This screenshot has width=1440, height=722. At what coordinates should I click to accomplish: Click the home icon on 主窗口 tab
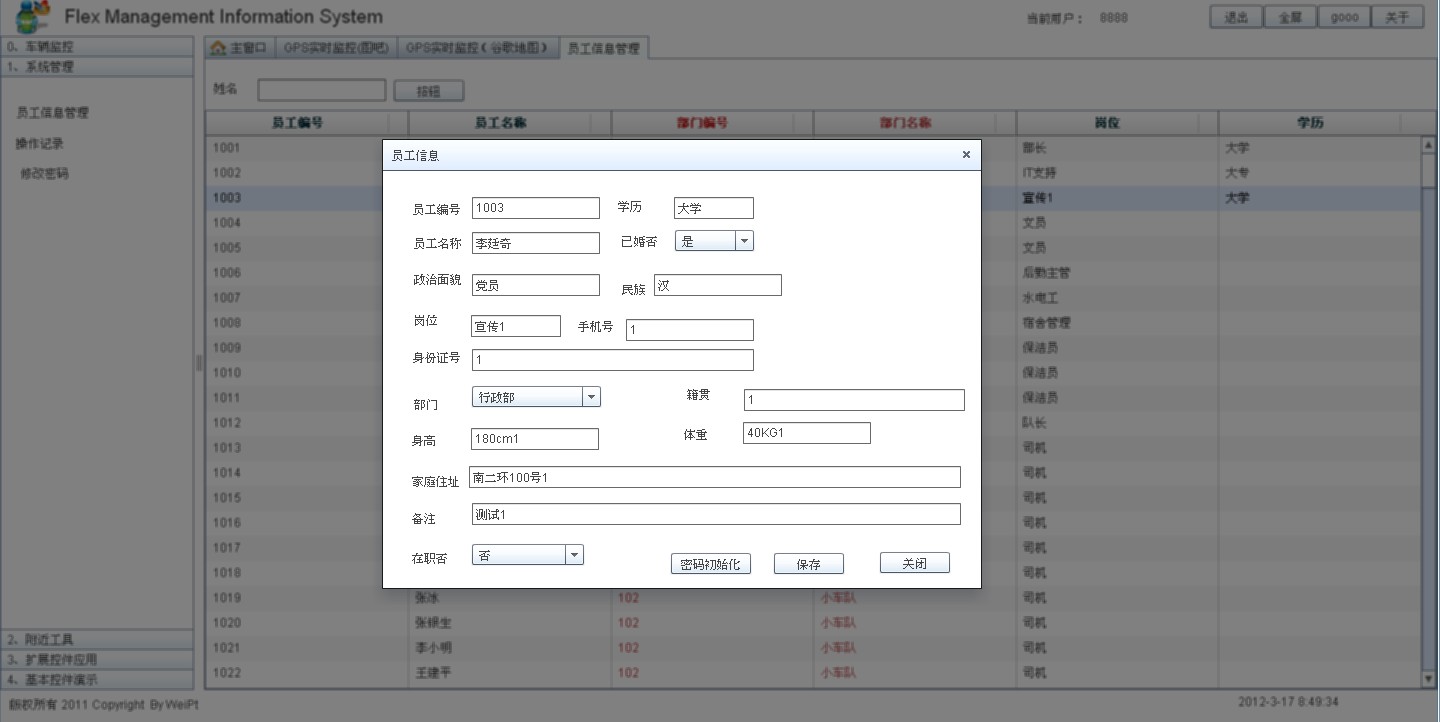pos(218,48)
